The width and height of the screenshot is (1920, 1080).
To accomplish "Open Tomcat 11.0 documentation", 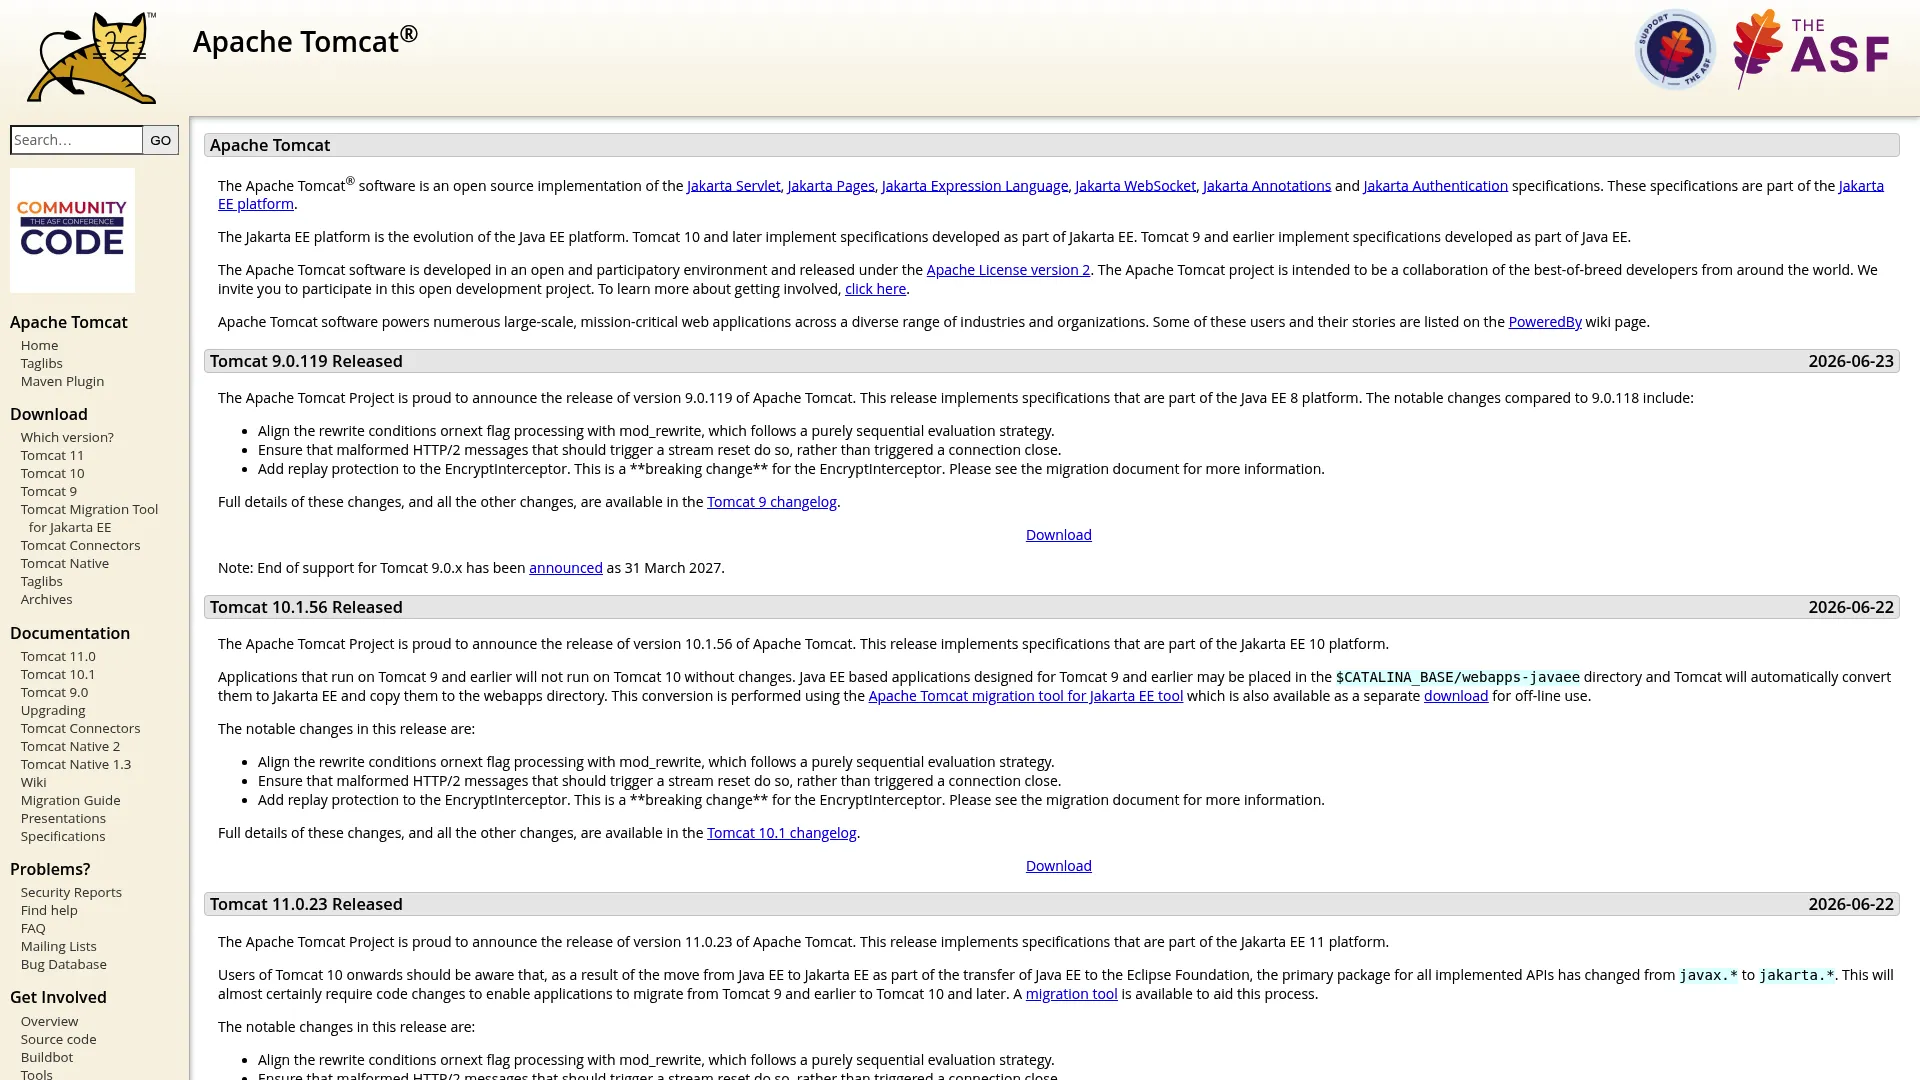I will pyautogui.click(x=58, y=656).
